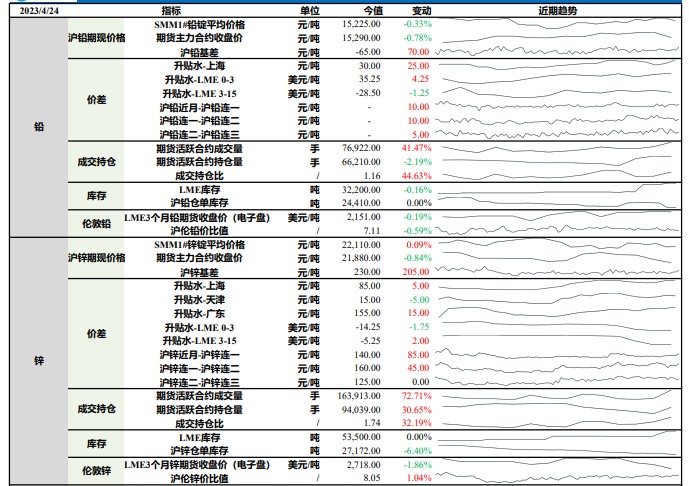Select the value 22,110.00
The width and height of the screenshot is (689, 486).
(361, 245)
